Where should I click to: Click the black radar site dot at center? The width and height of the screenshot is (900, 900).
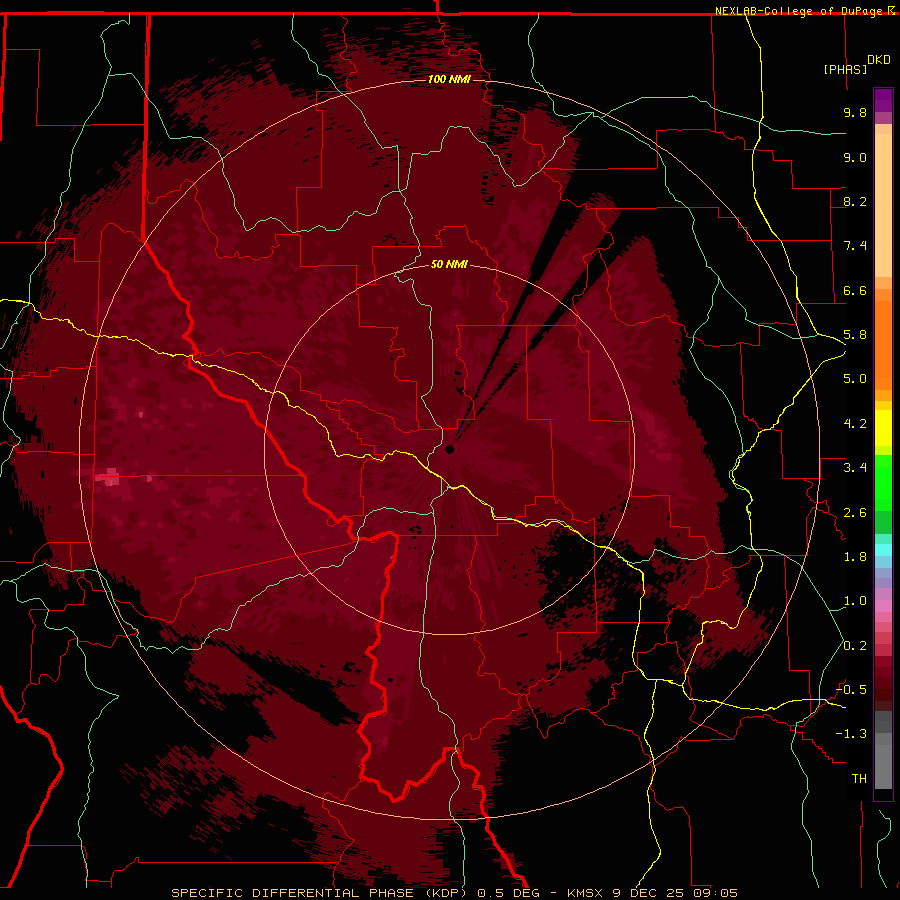coord(450,449)
